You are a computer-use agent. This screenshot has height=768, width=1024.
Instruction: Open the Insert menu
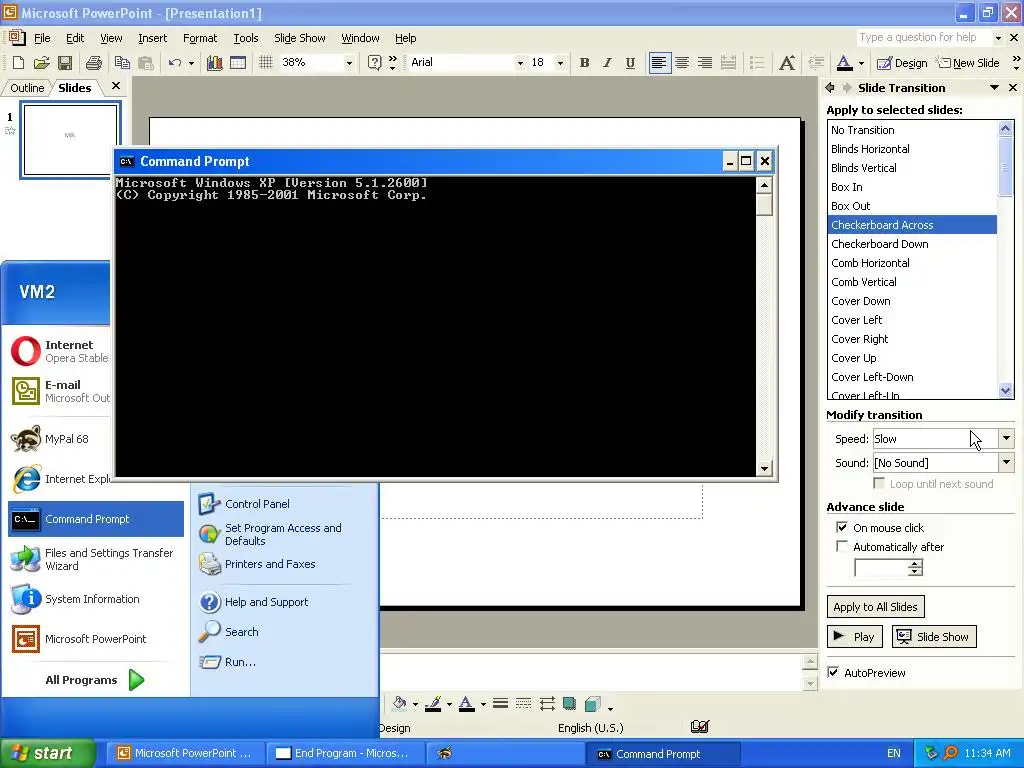tap(152, 38)
